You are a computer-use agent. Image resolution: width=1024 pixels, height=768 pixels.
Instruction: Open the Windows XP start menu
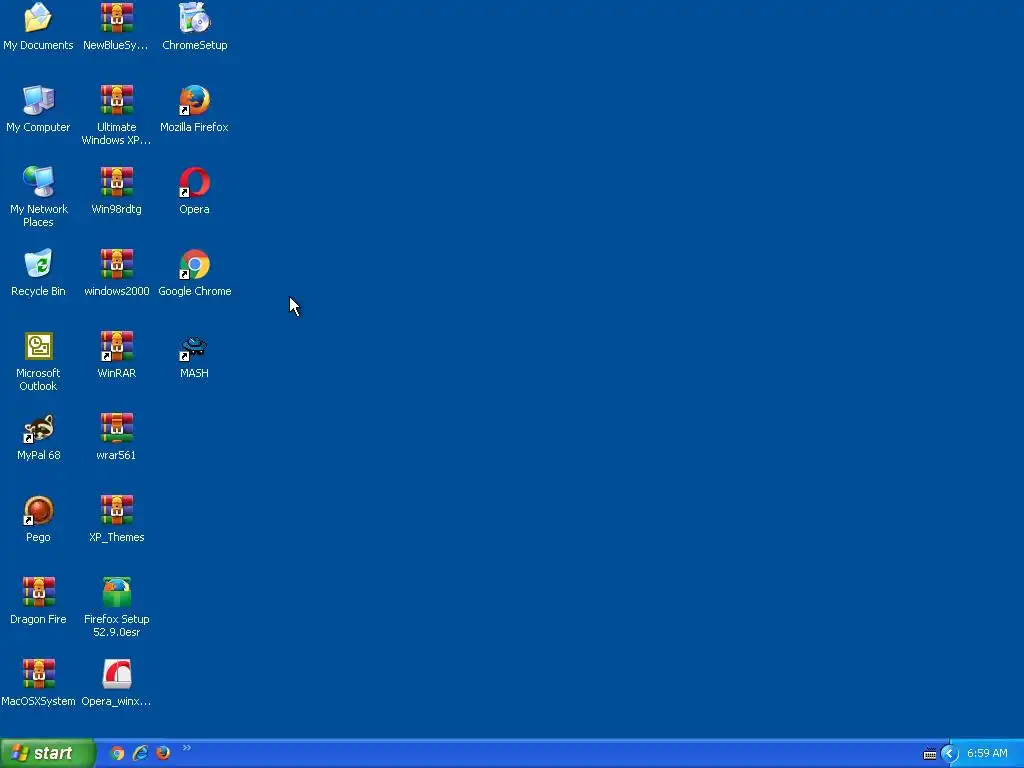pyautogui.click(x=47, y=754)
